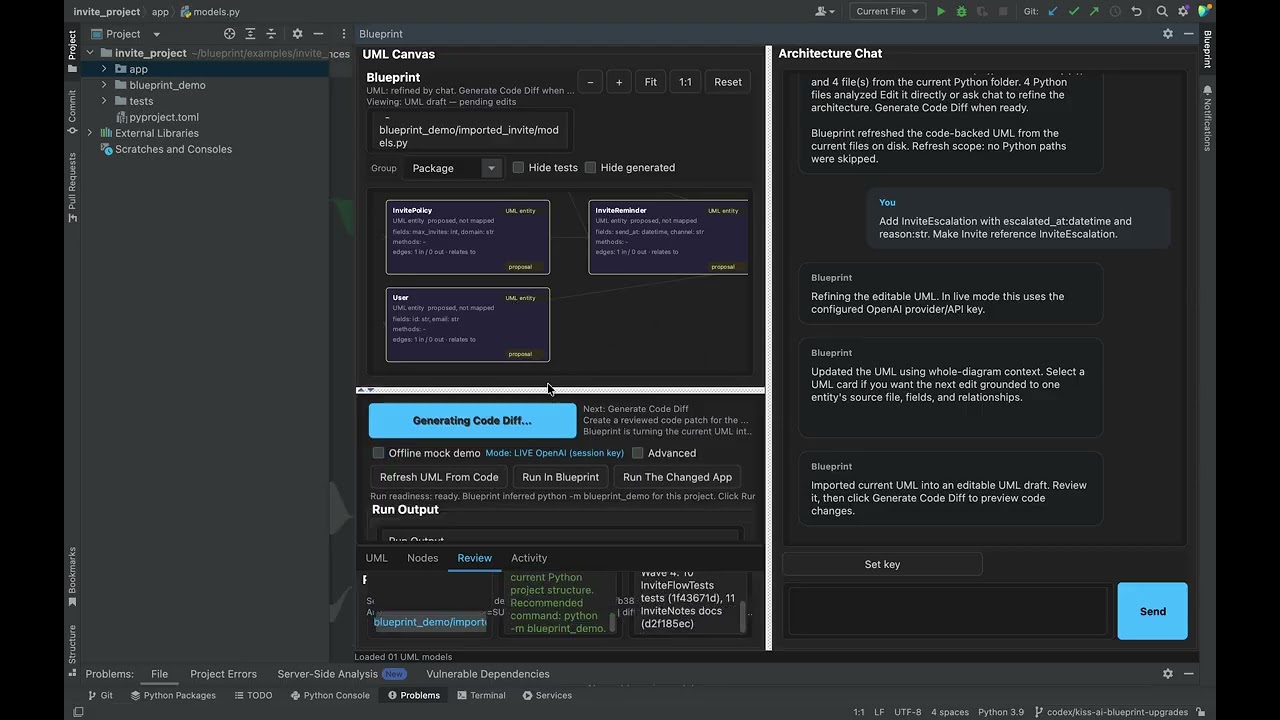
Task: Open the Vulnerable Dependencies tab
Action: [x=488, y=674]
